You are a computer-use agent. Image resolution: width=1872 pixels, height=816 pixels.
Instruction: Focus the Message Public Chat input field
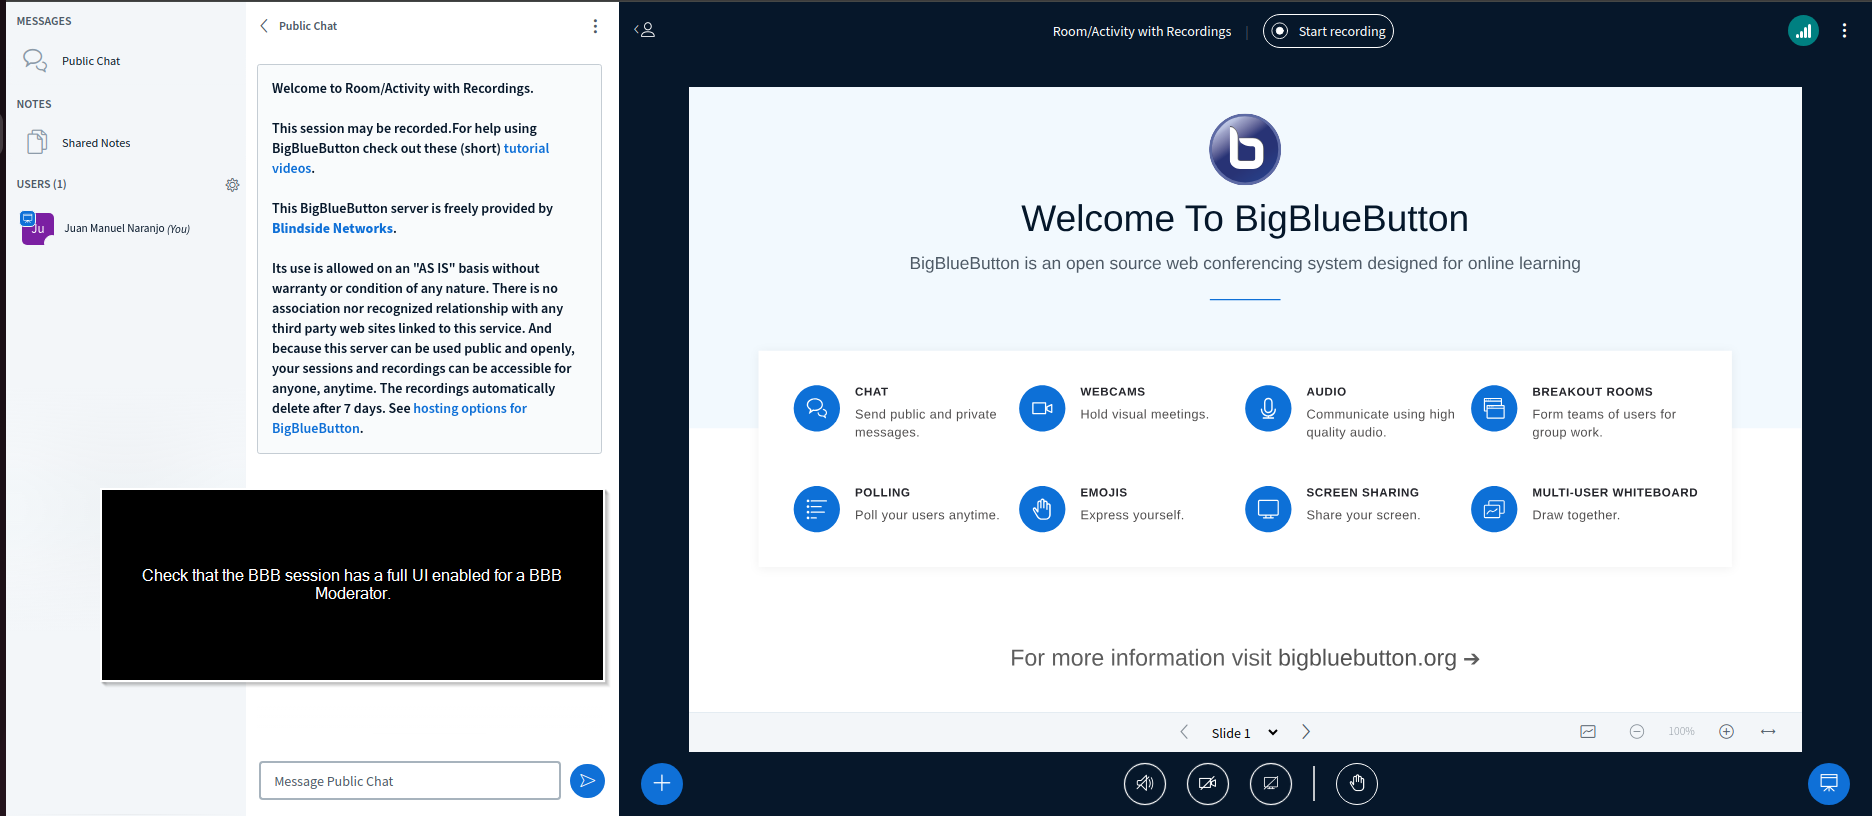tap(410, 781)
